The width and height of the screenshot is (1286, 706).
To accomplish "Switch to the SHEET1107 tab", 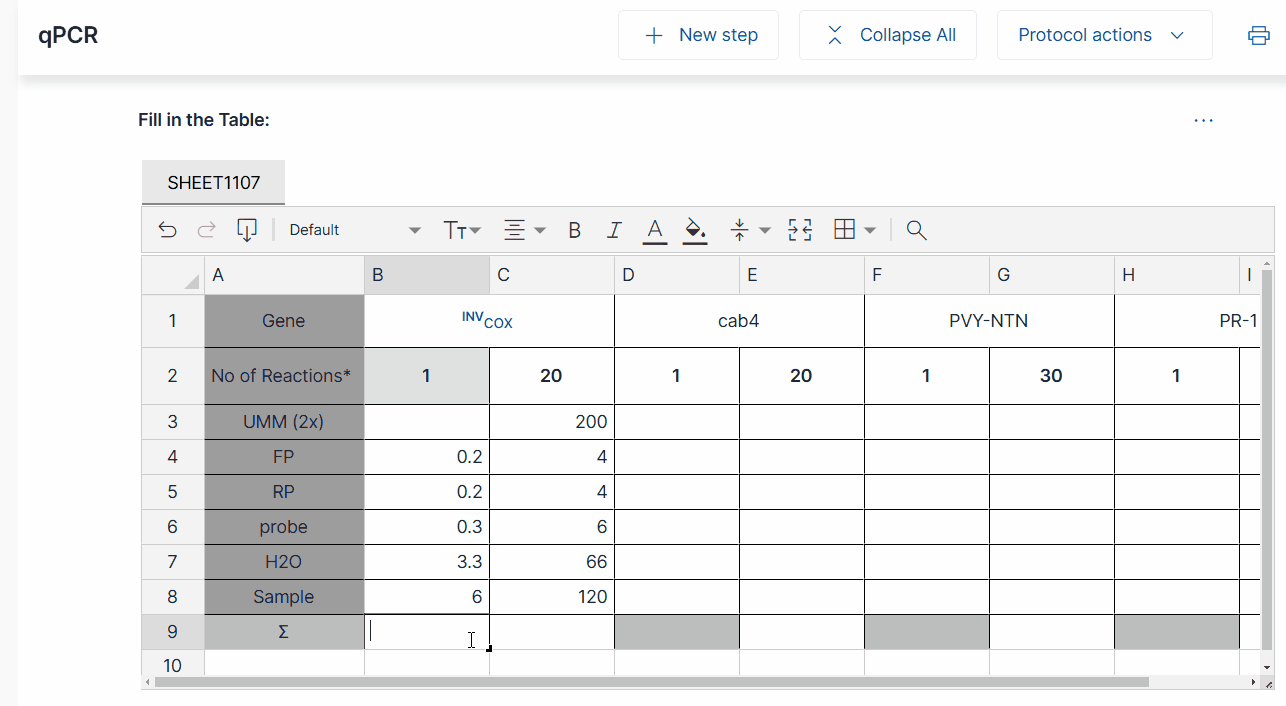I will click(213, 182).
